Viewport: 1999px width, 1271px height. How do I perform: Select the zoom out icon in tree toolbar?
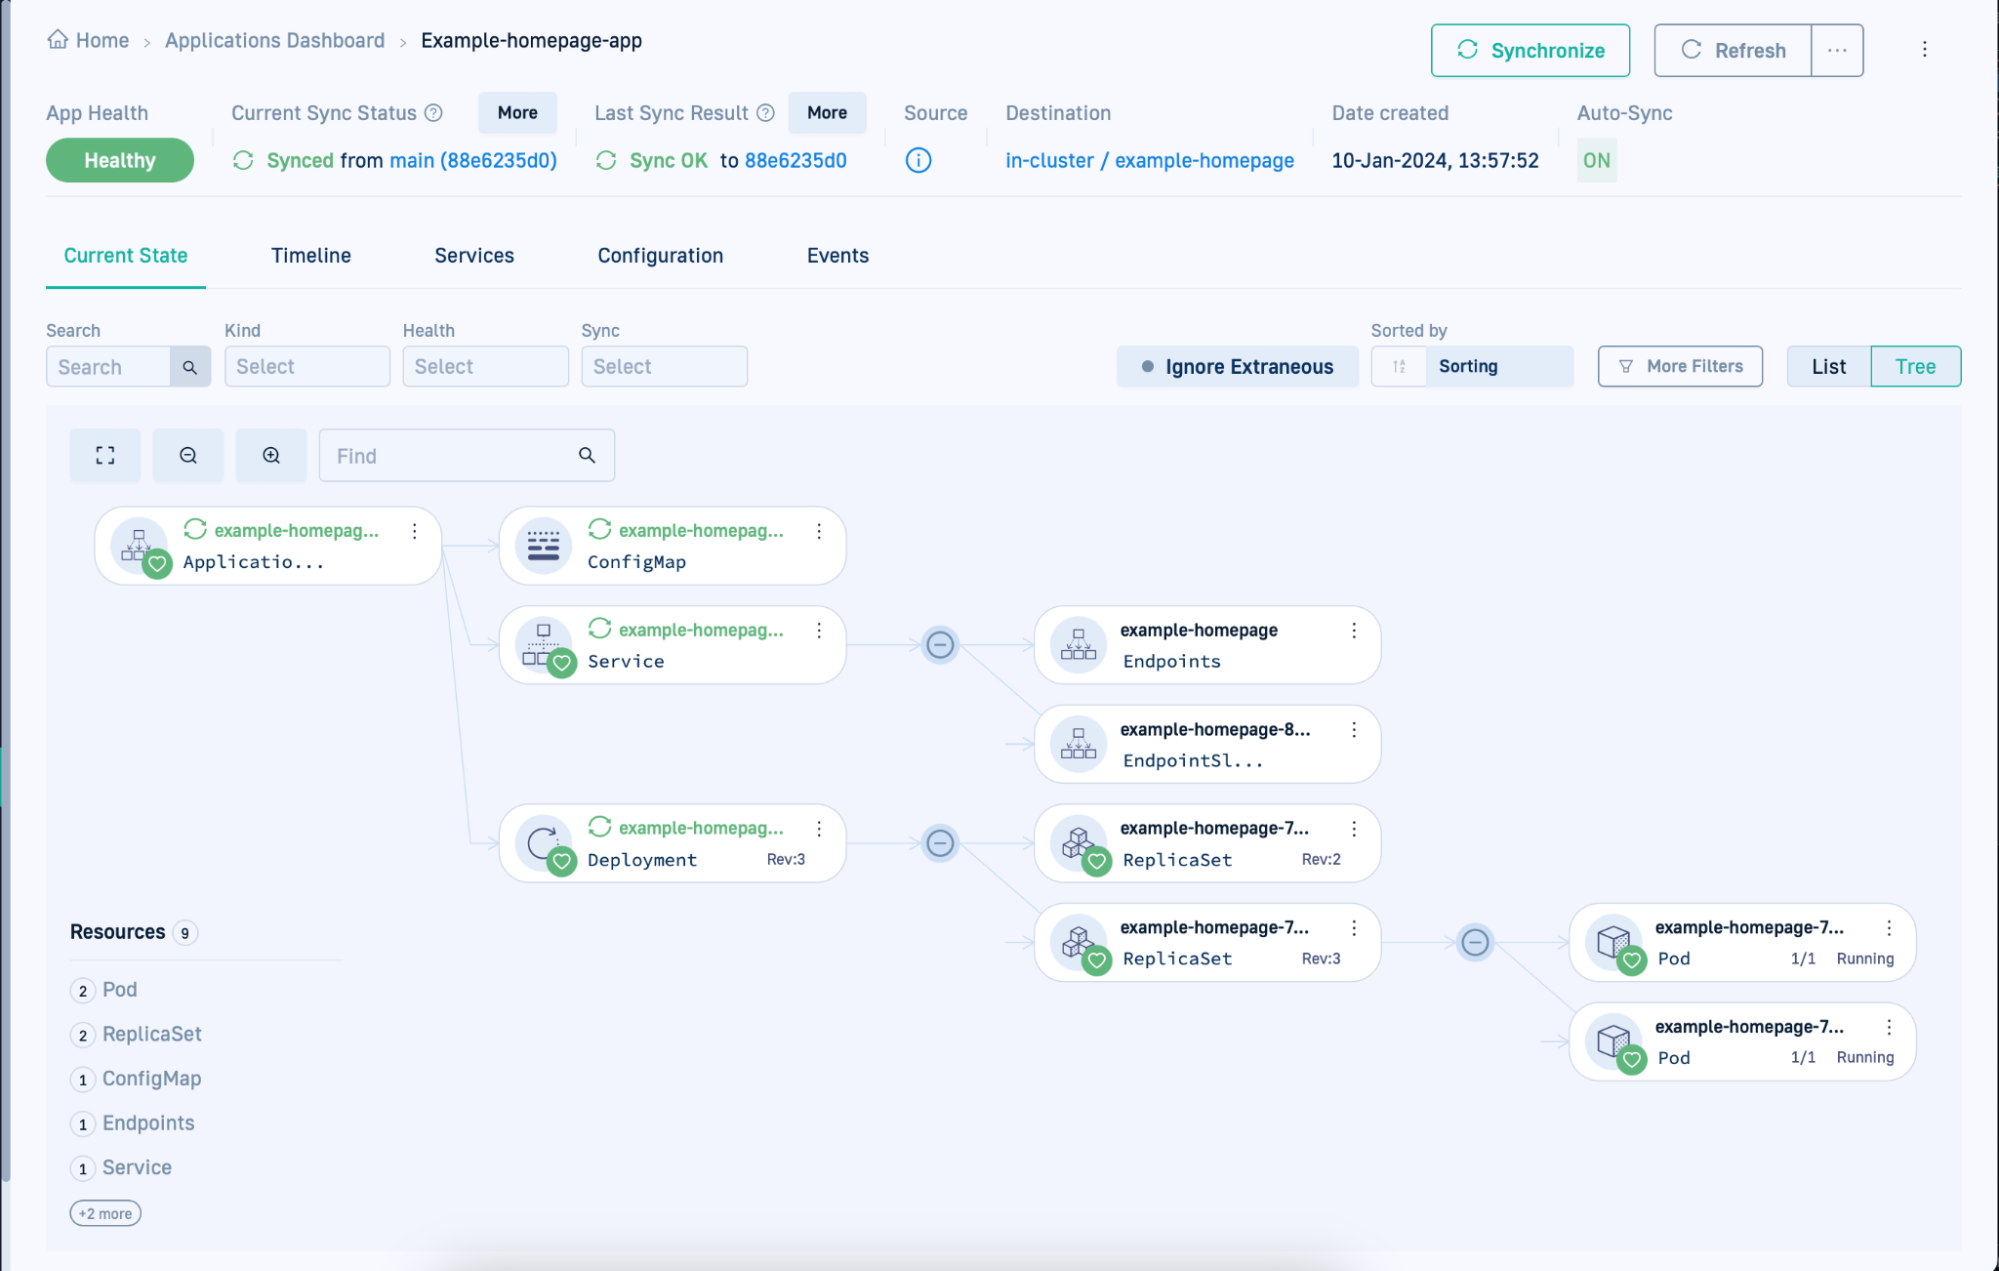[187, 455]
